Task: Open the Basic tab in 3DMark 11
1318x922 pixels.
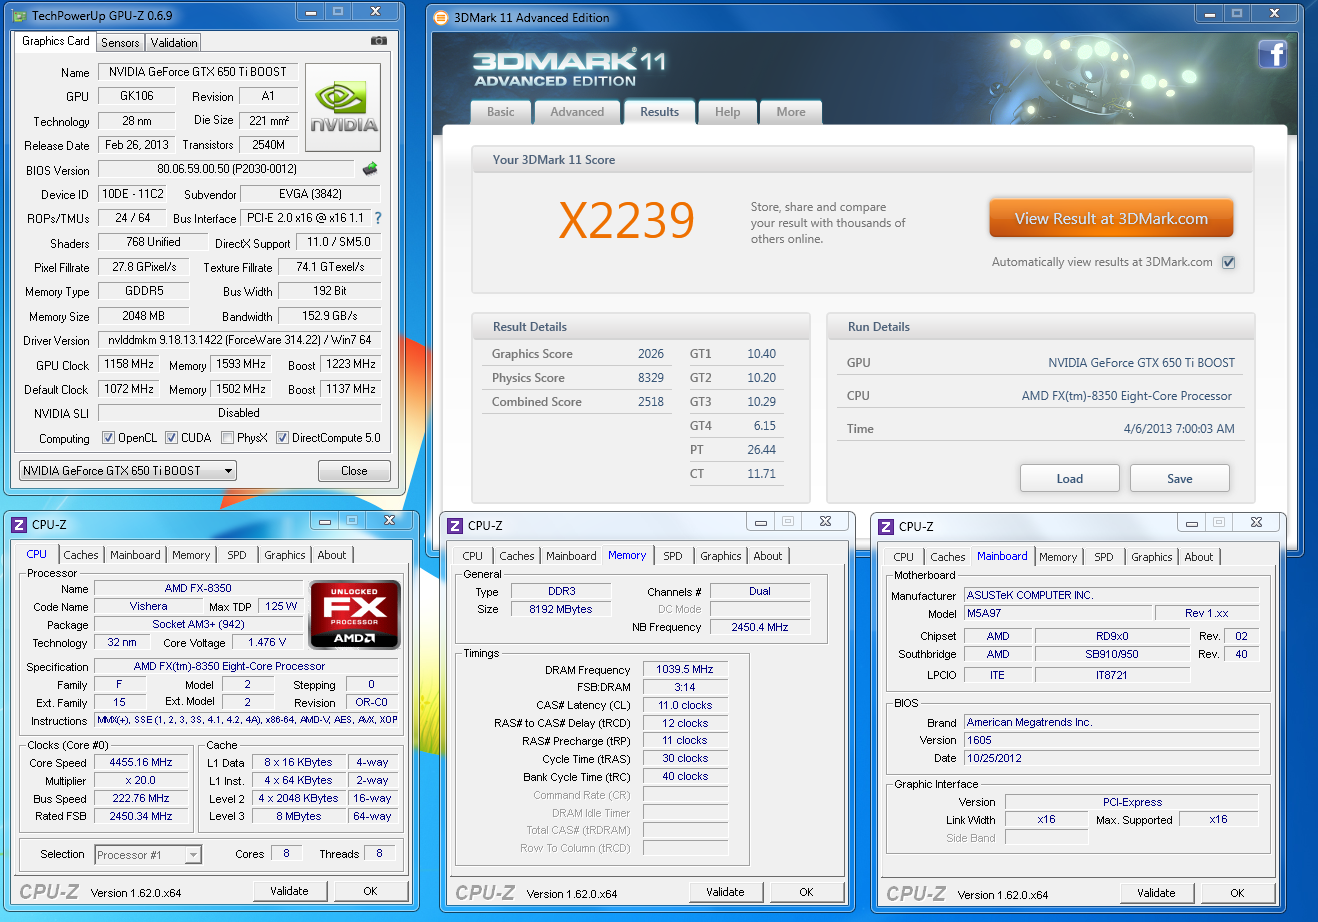Action: (x=501, y=112)
